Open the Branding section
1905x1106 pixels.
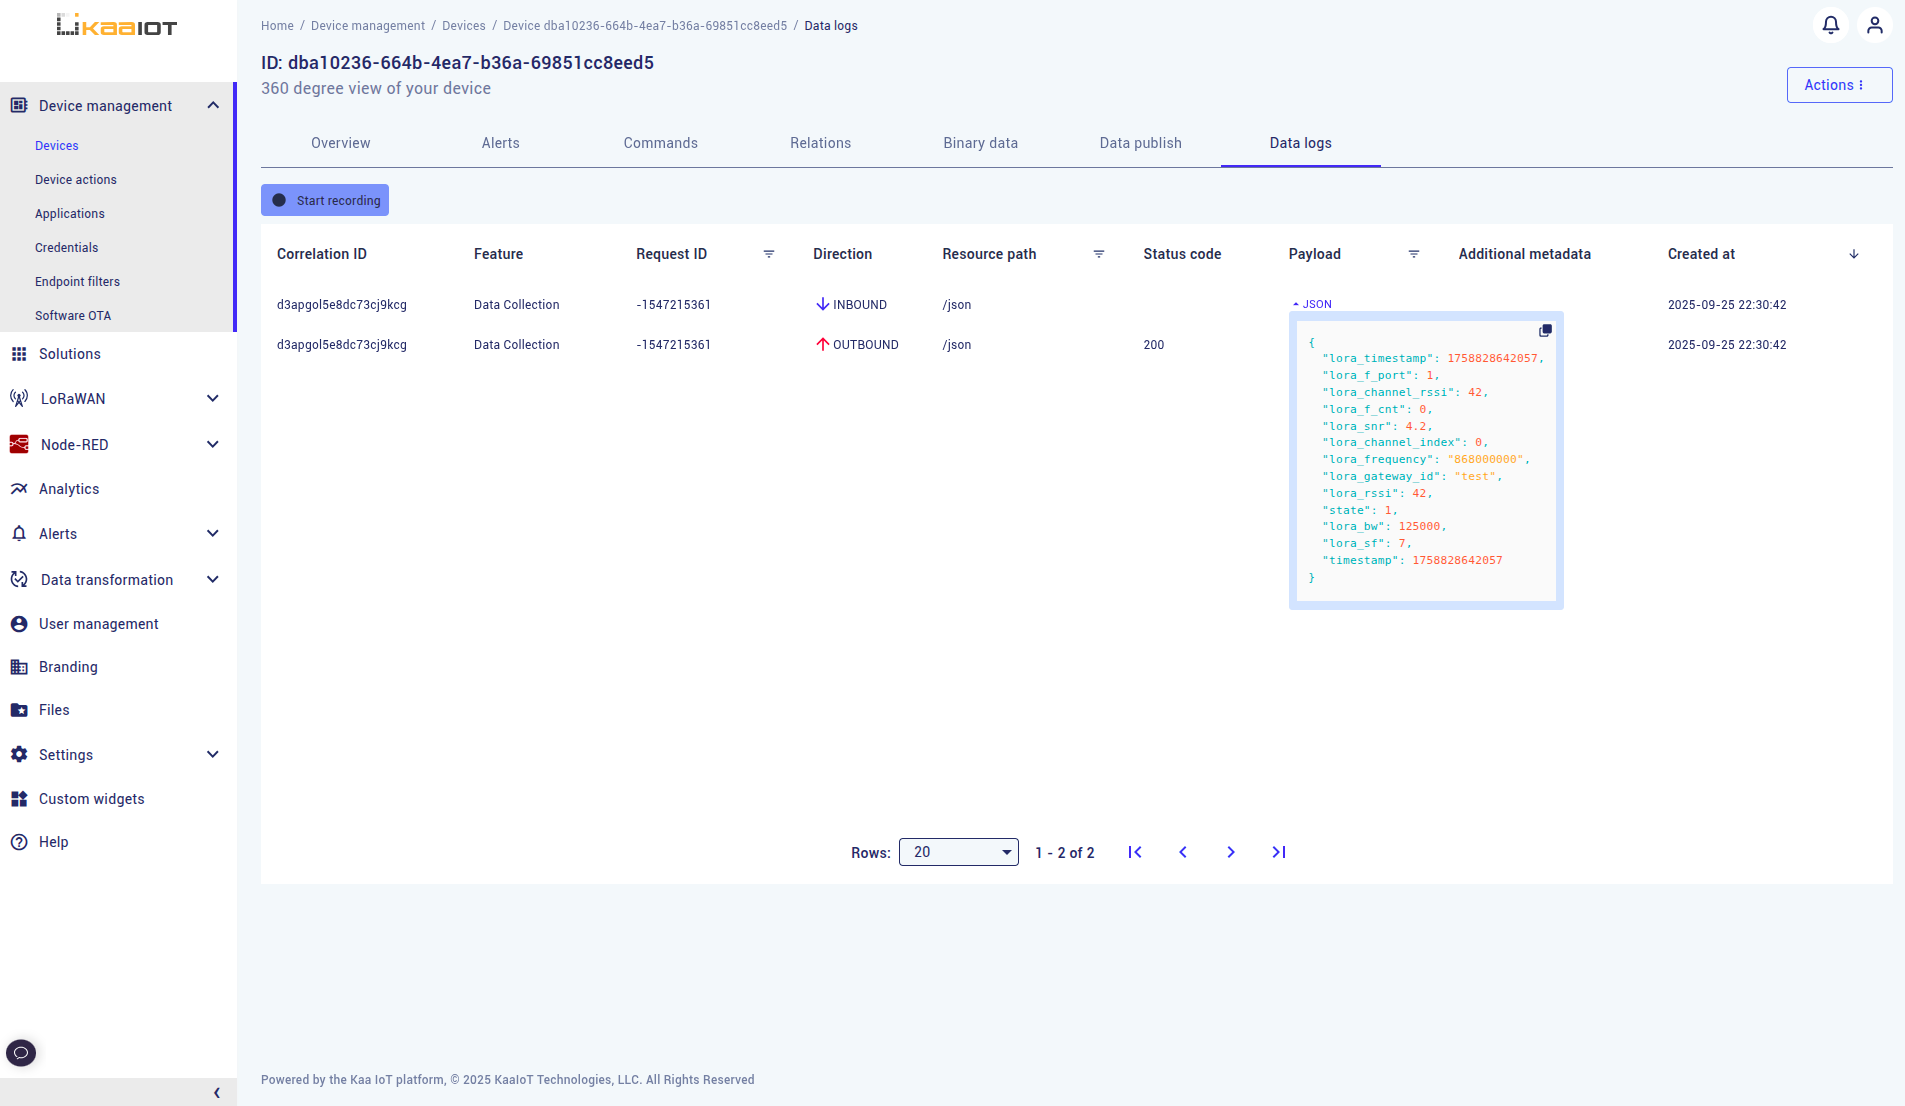[67, 666]
